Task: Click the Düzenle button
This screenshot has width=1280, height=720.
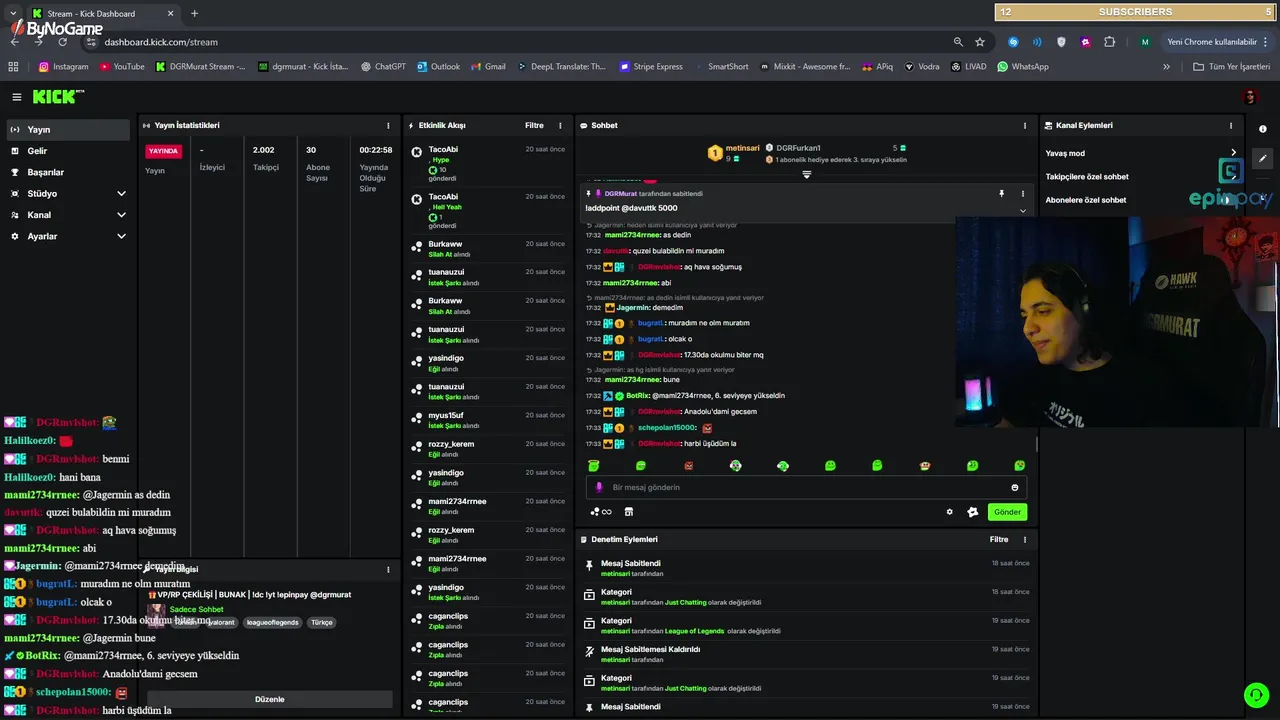Action: 269,700
